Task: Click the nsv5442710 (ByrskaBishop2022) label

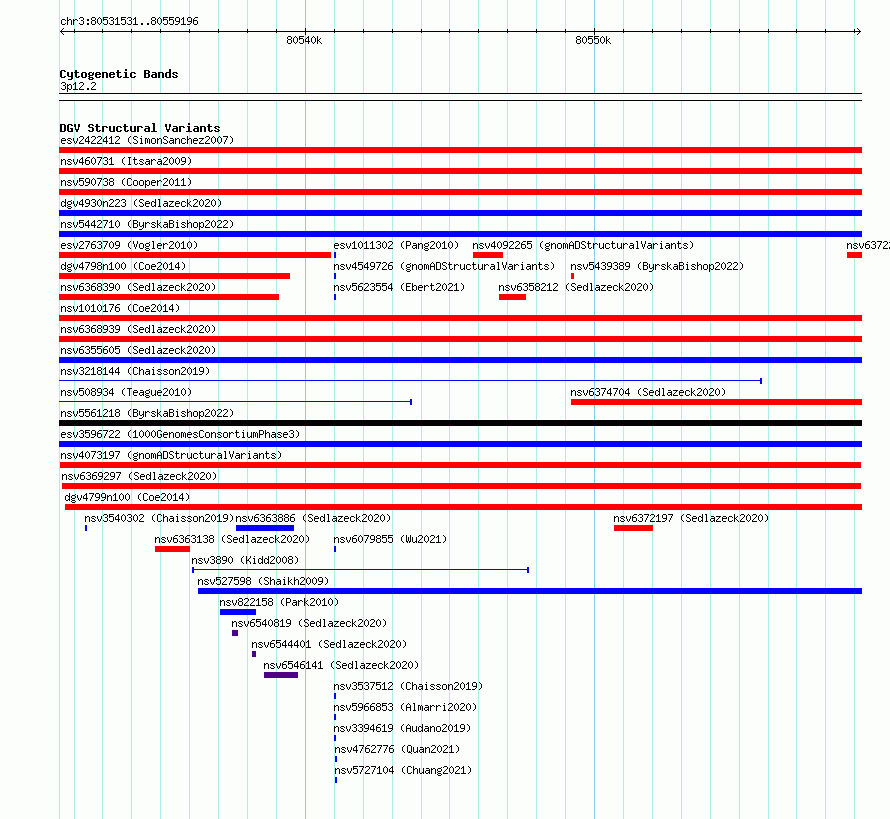Action: tap(147, 224)
